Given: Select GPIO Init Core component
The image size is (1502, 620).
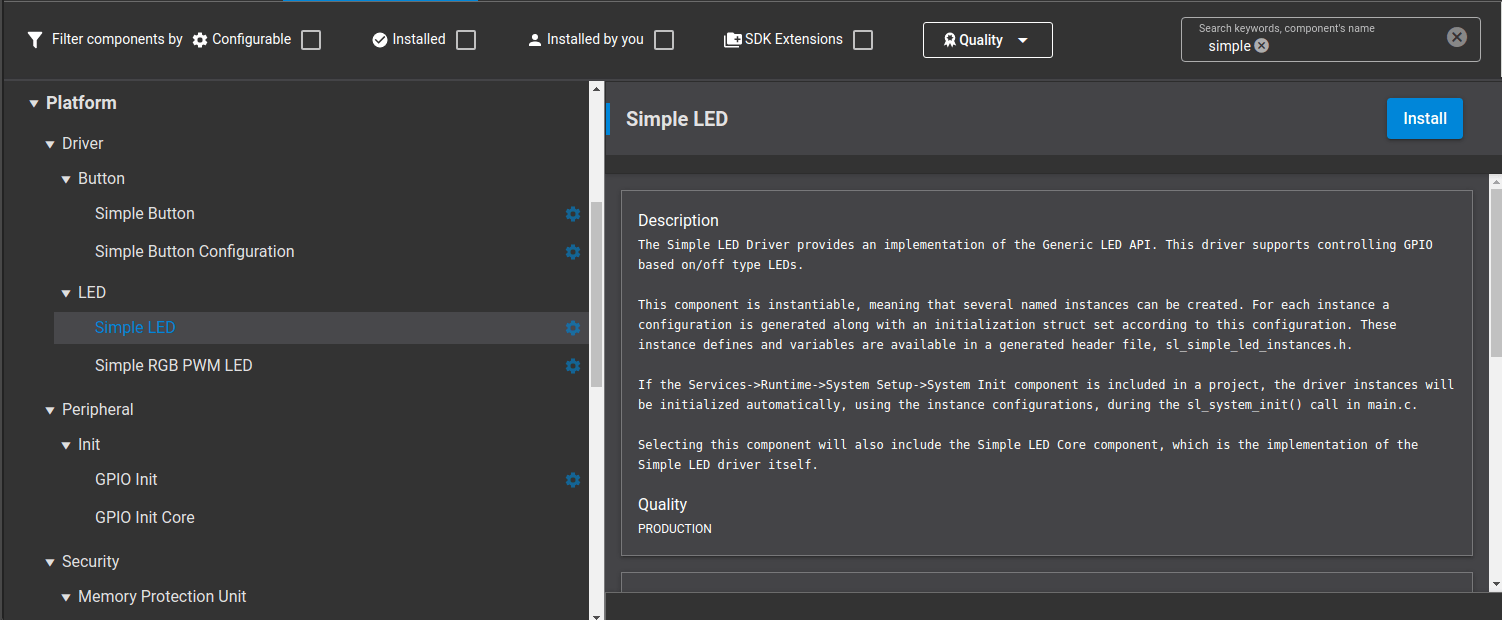Looking at the screenshot, I should coord(145,518).
